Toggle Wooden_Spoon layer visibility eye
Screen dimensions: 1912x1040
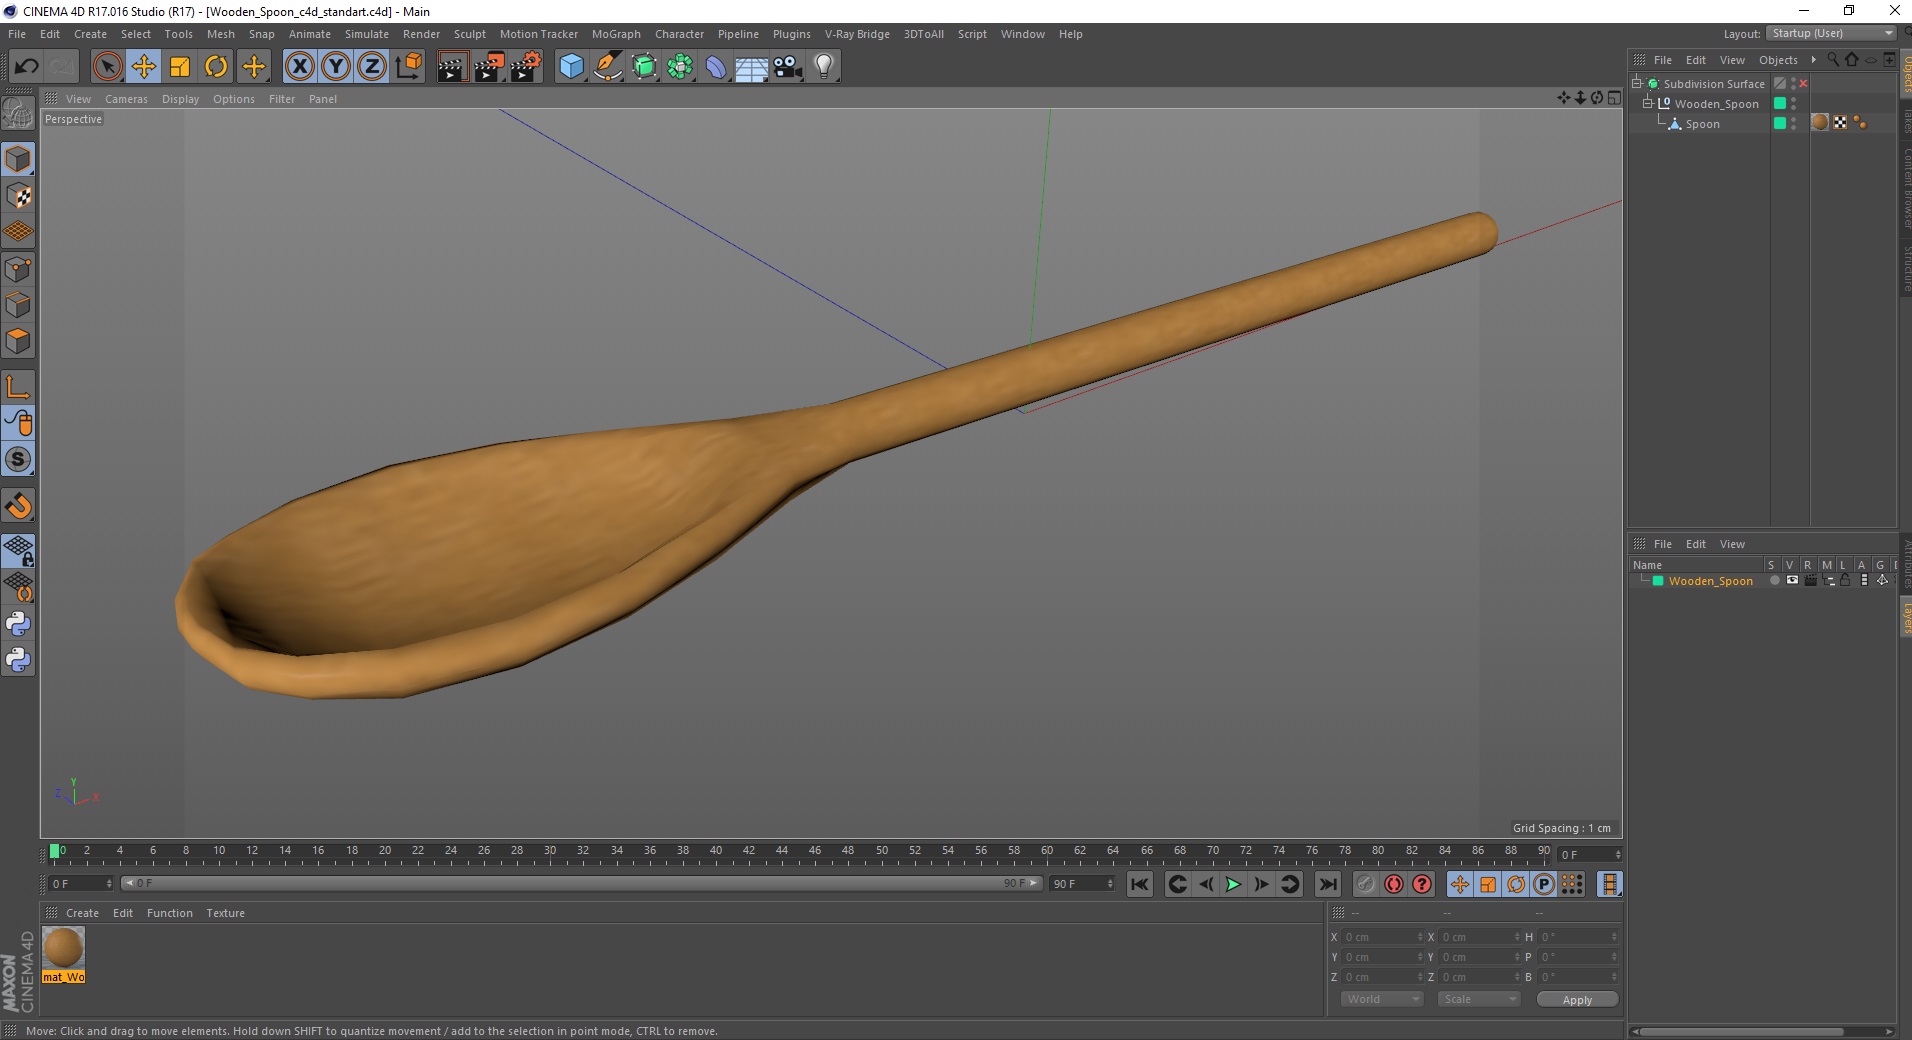tap(1792, 580)
